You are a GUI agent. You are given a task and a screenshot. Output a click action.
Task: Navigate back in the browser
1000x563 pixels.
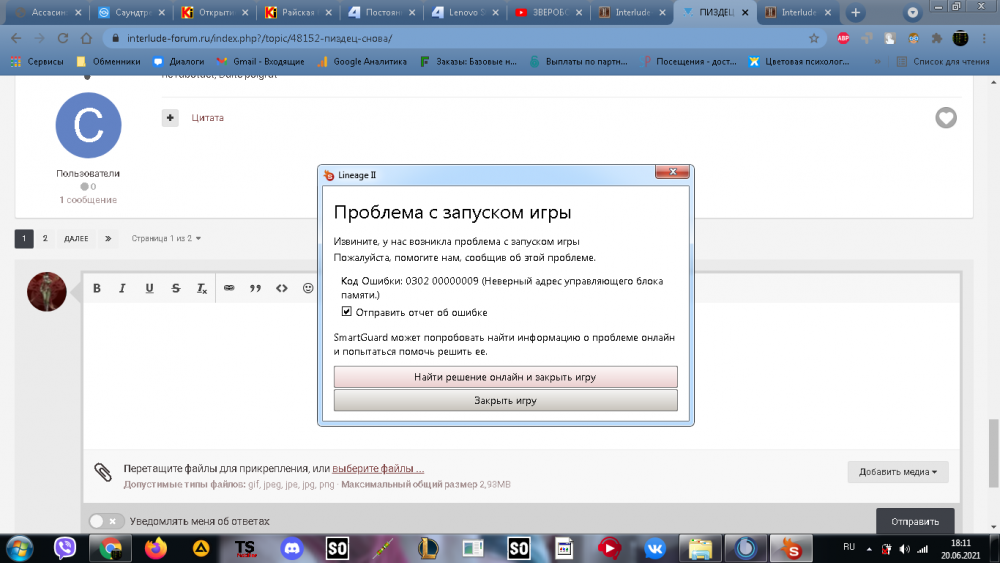tap(16, 38)
